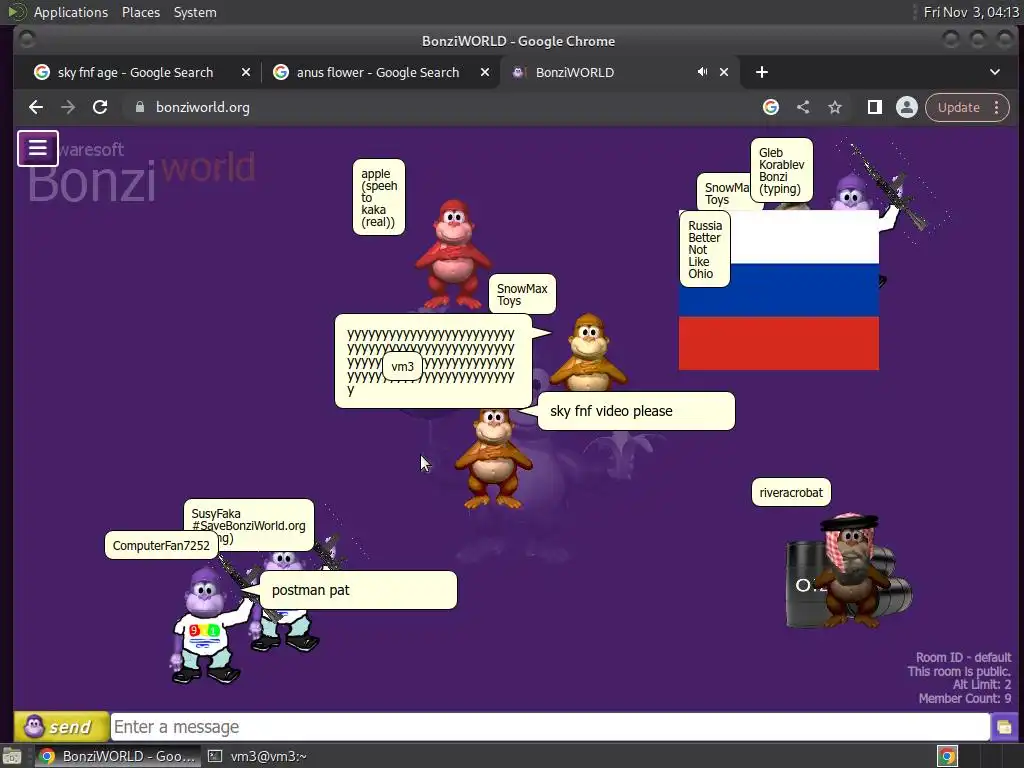1024x768 pixels.
Task: Share this page with the share icon
Action: pos(803,107)
